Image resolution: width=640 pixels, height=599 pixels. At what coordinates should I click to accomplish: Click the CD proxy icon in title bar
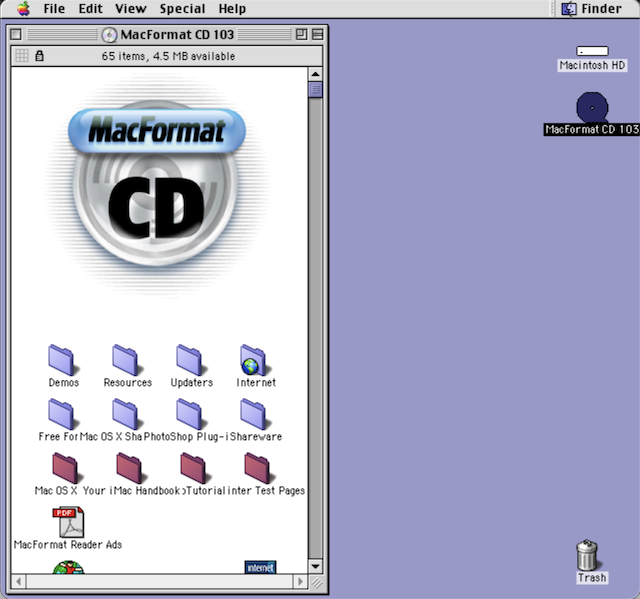pos(109,35)
